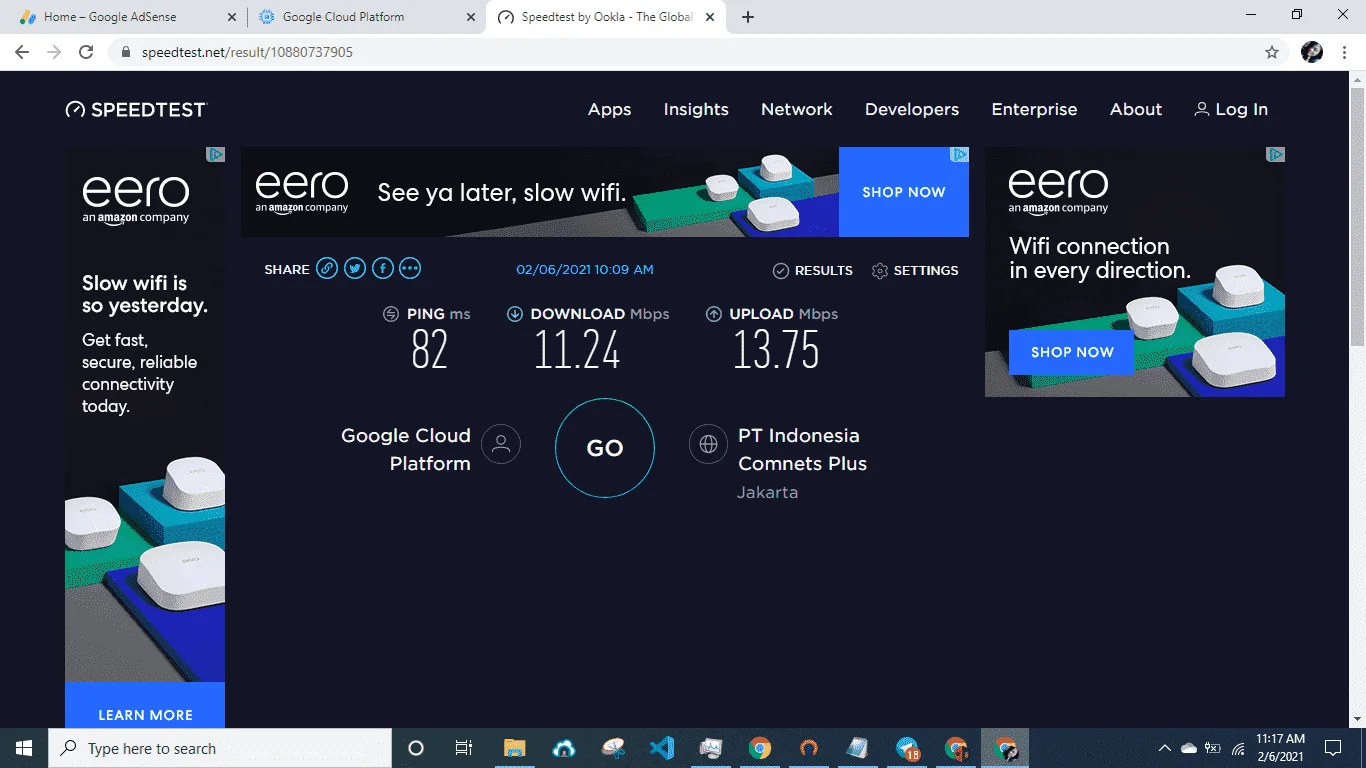
Task: Reload the Speedtest page
Action: pos(86,52)
